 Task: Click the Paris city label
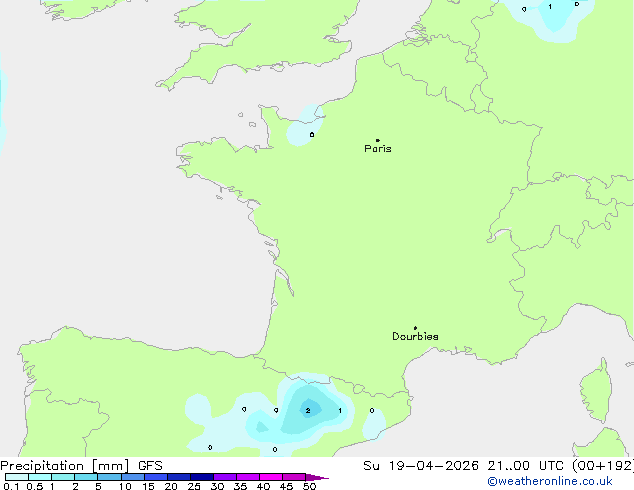[x=378, y=149]
